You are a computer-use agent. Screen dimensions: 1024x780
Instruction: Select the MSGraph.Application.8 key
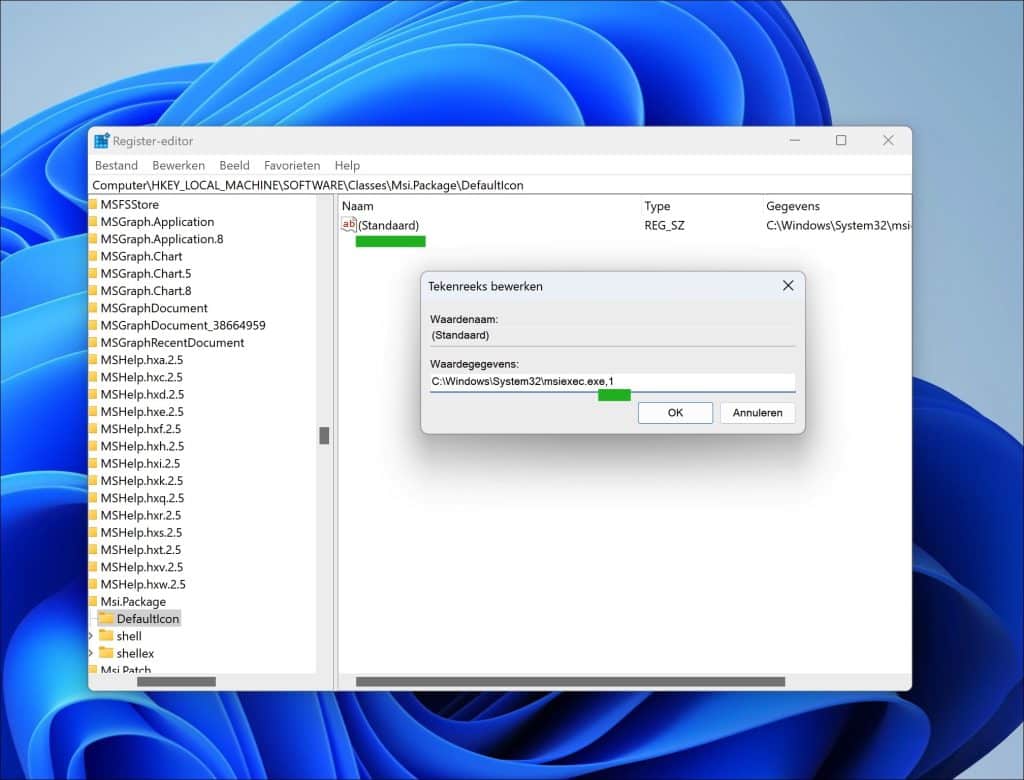click(162, 239)
